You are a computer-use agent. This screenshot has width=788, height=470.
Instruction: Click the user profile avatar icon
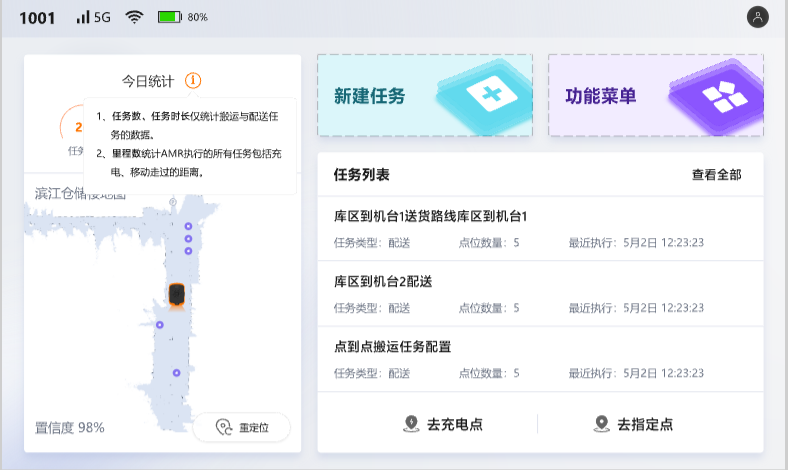pyautogui.click(x=758, y=17)
